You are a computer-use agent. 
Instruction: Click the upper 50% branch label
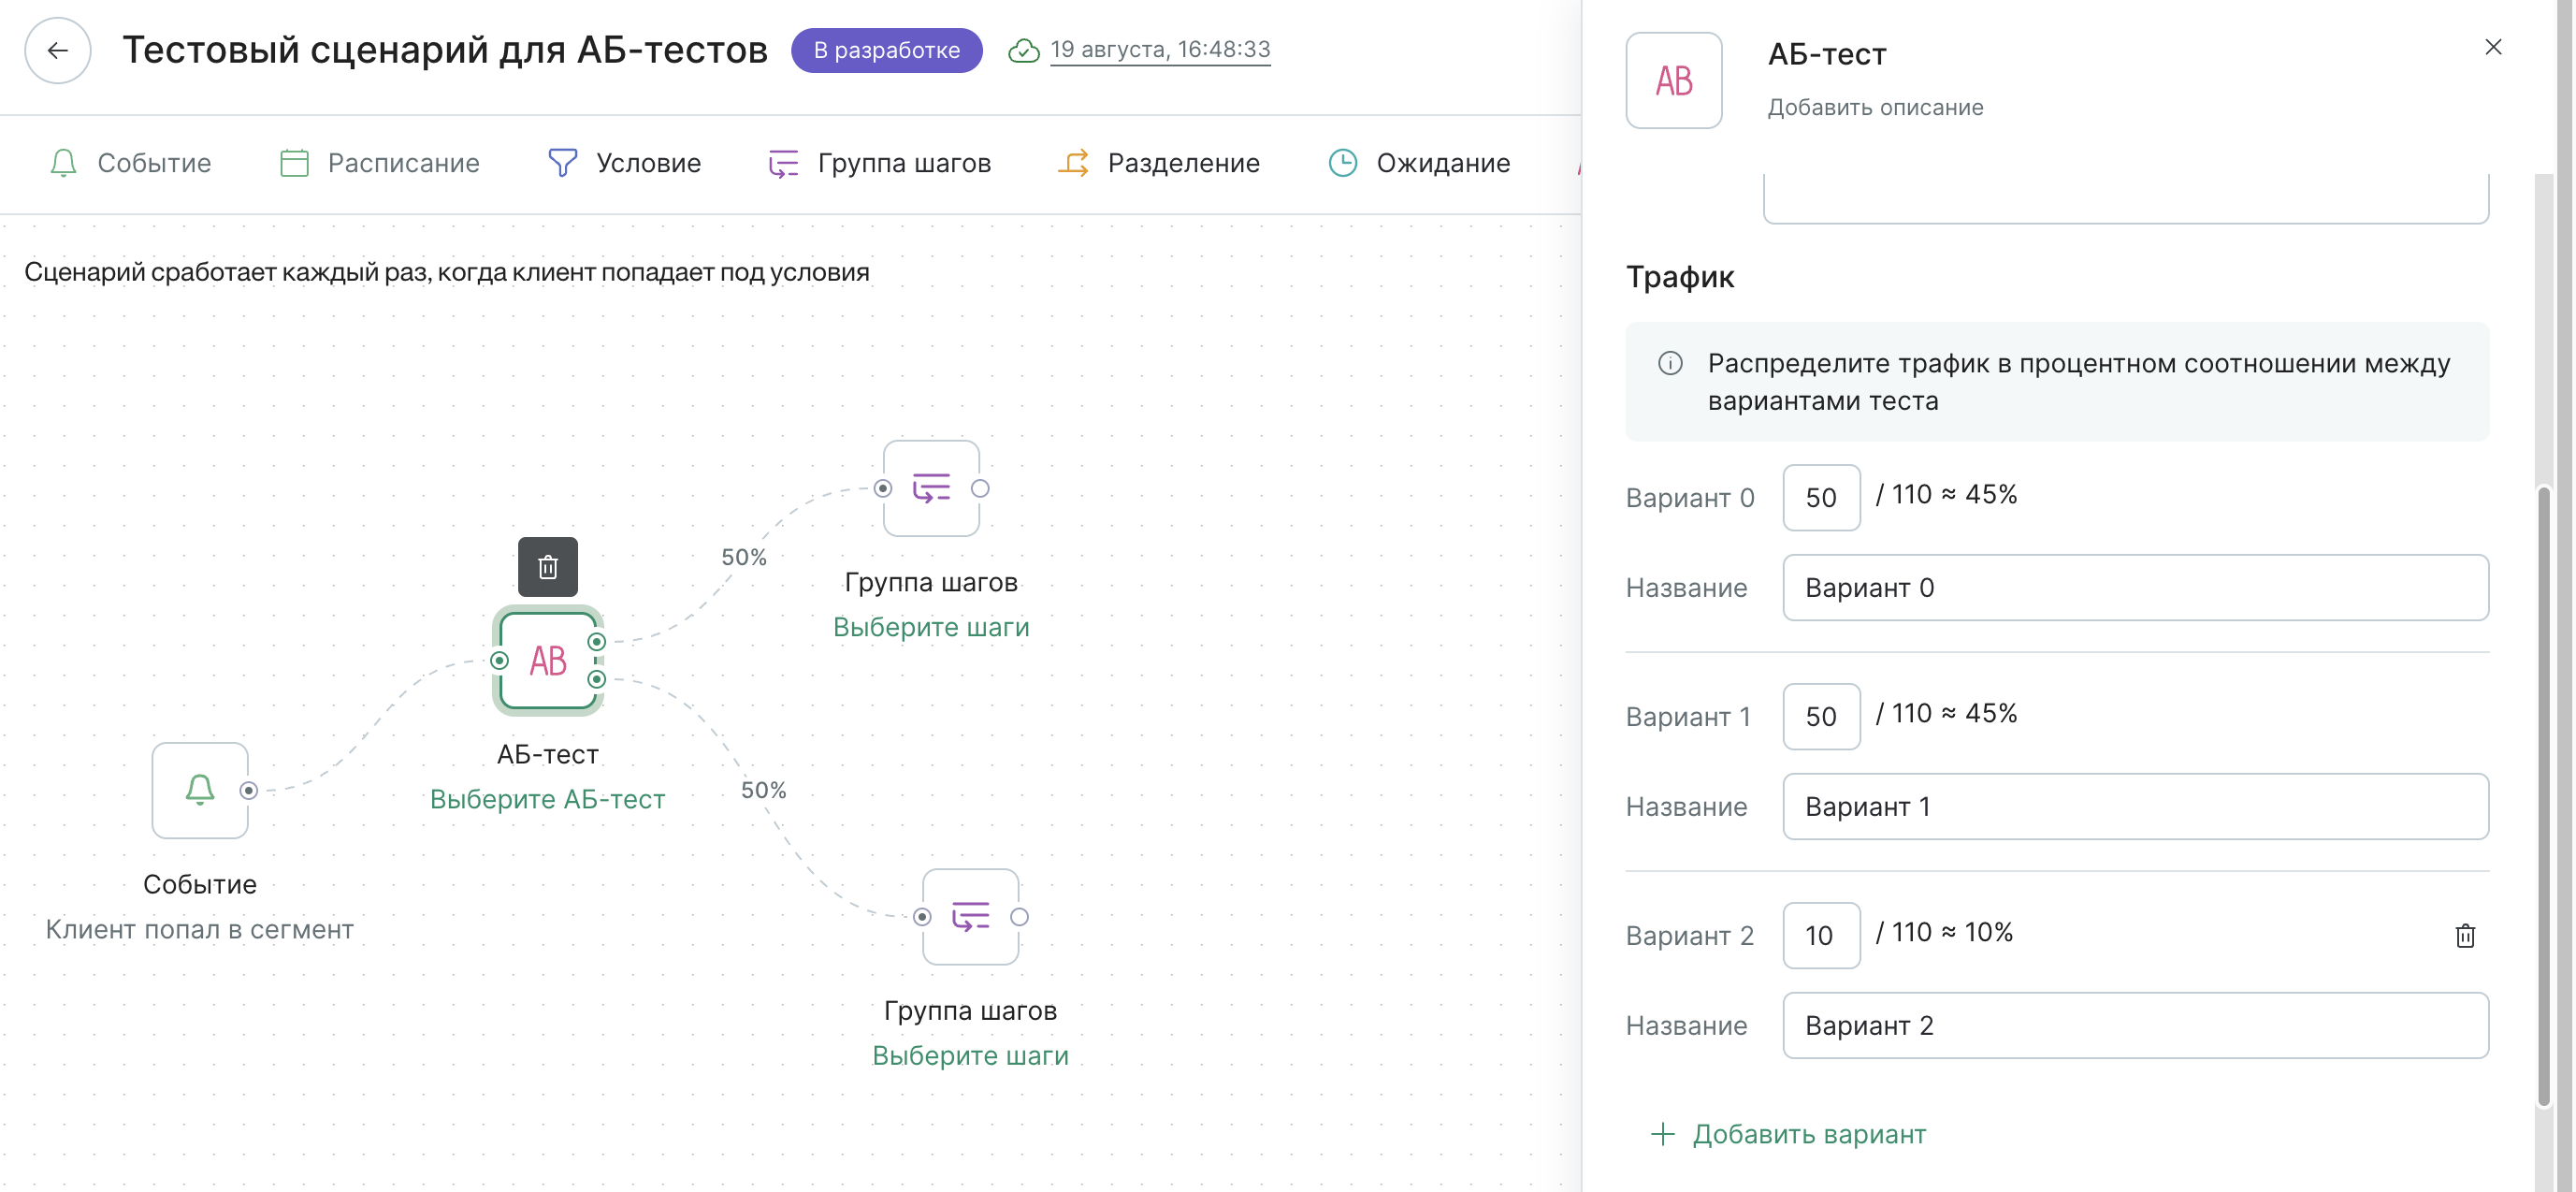(x=744, y=557)
